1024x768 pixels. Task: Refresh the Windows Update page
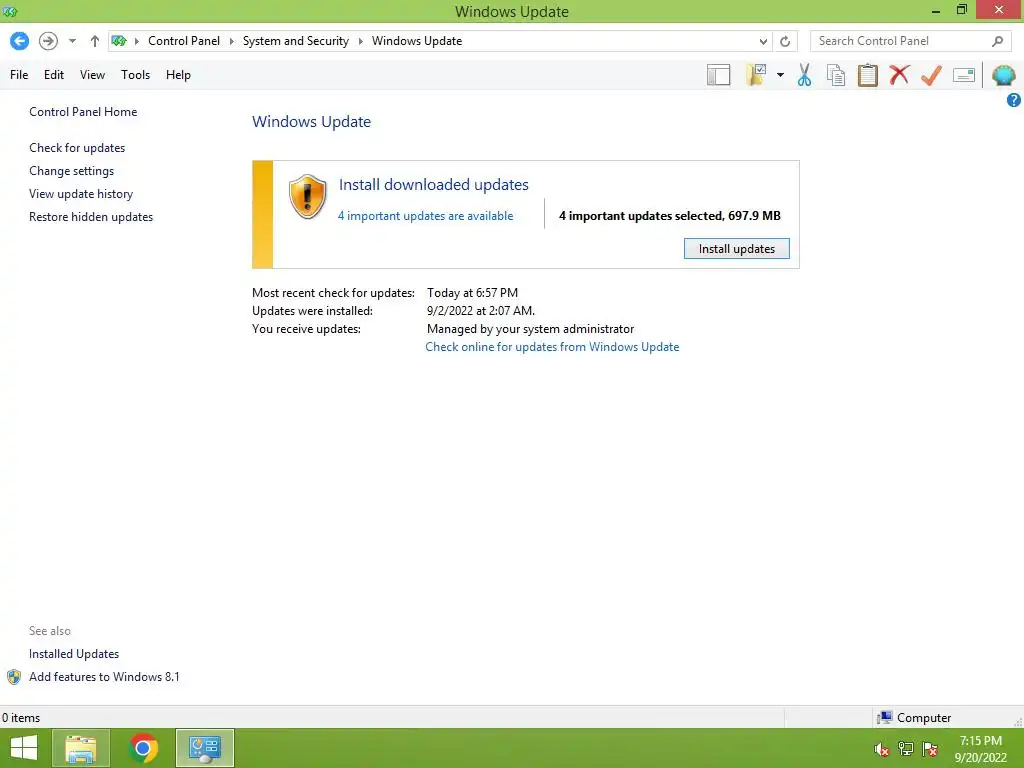[785, 41]
